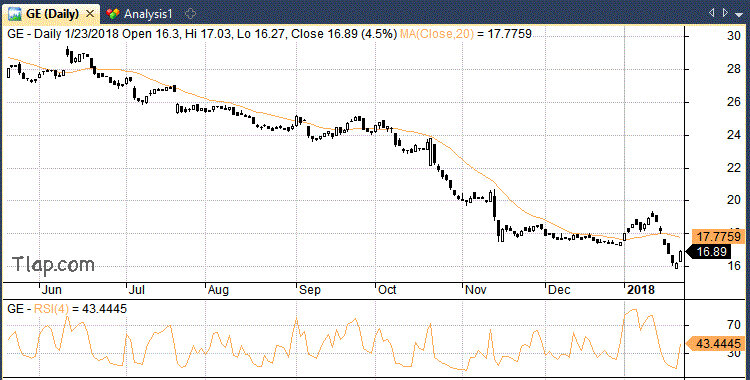This screenshot has width=750, height=380.
Task: Click the Jul label on time axis
Action: [x=137, y=290]
